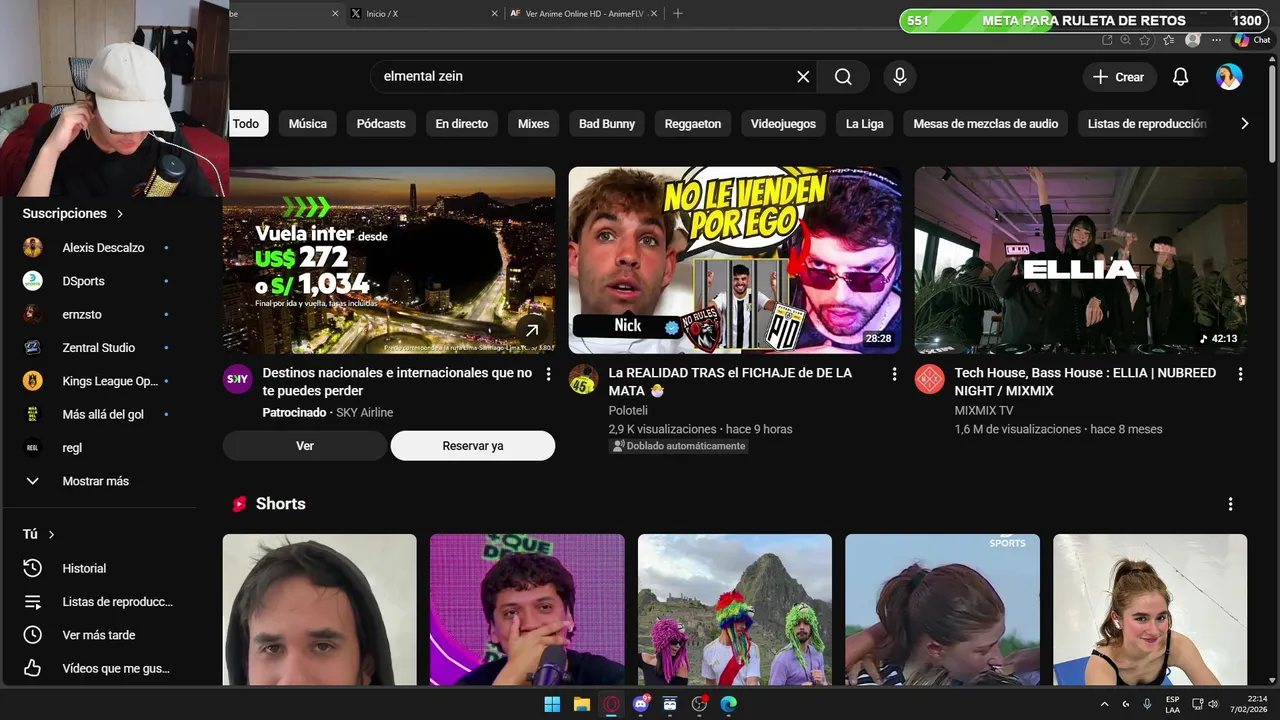Click the Reservar ya button

pyautogui.click(x=473, y=446)
